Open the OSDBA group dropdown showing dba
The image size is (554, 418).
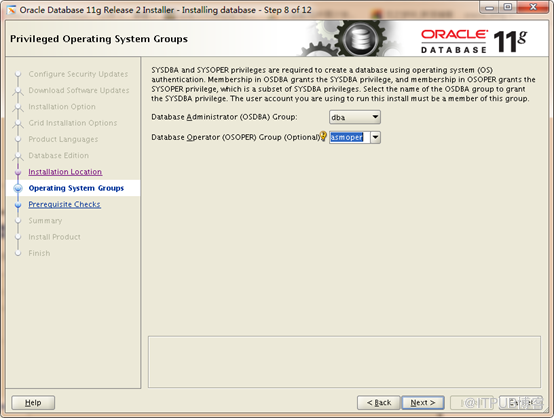355,117
